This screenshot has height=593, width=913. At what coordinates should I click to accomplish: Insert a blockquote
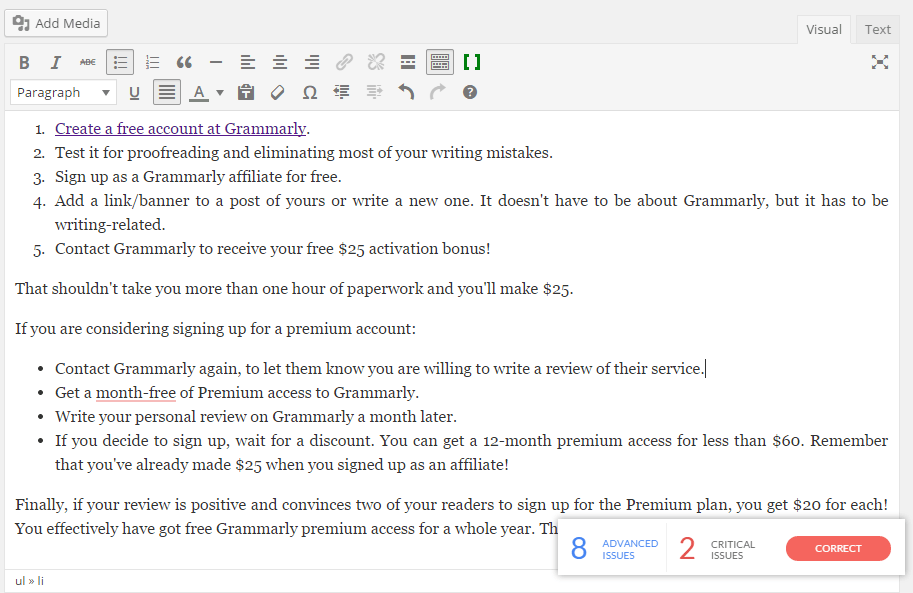[184, 61]
